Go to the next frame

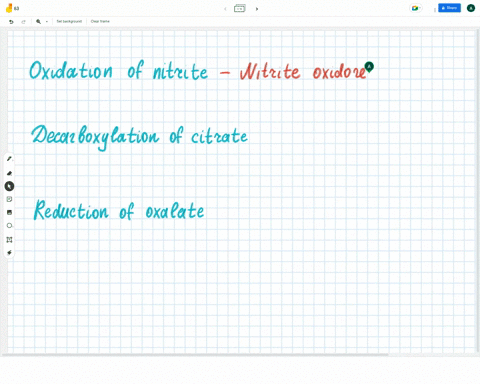click(x=257, y=9)
